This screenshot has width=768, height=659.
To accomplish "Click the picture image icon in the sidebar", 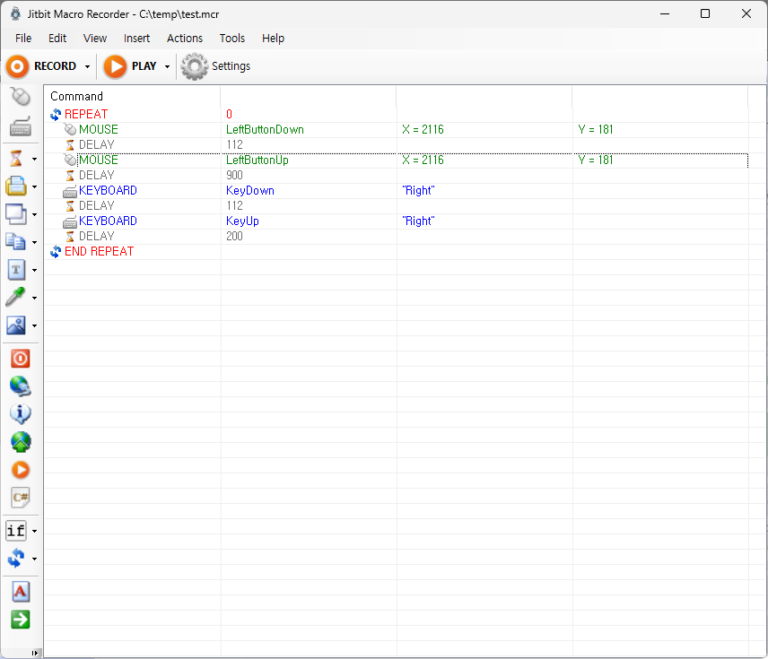I will pyautogui.click(x=16, y=325).
